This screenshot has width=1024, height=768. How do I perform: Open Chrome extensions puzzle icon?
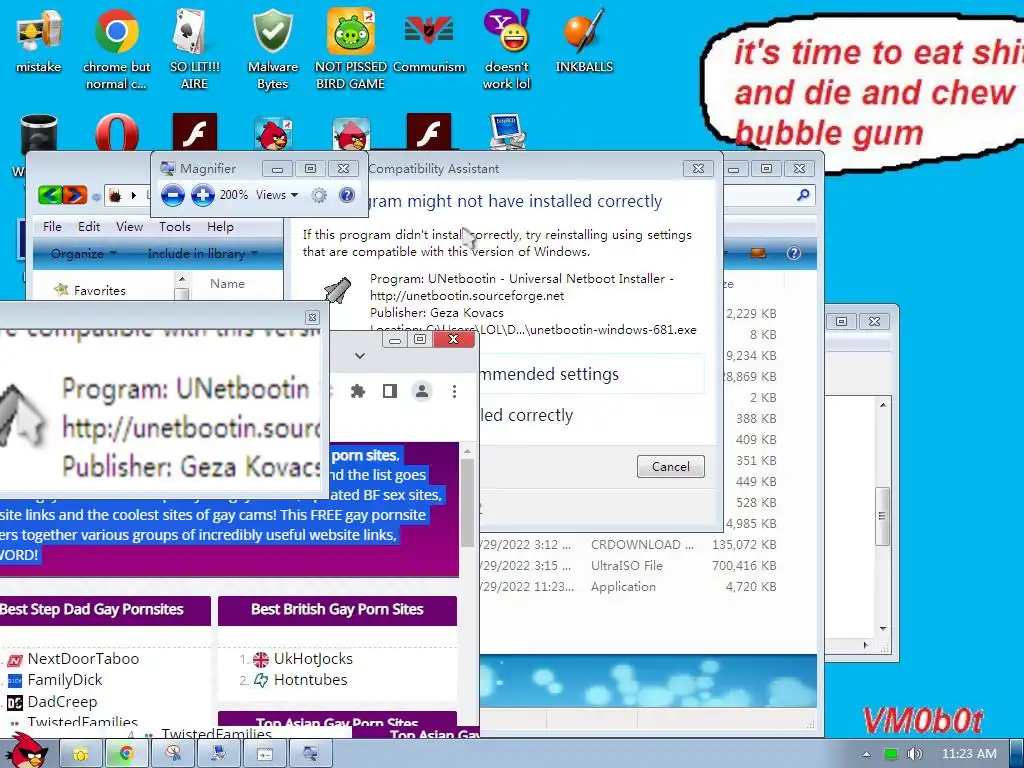point(358,391)
